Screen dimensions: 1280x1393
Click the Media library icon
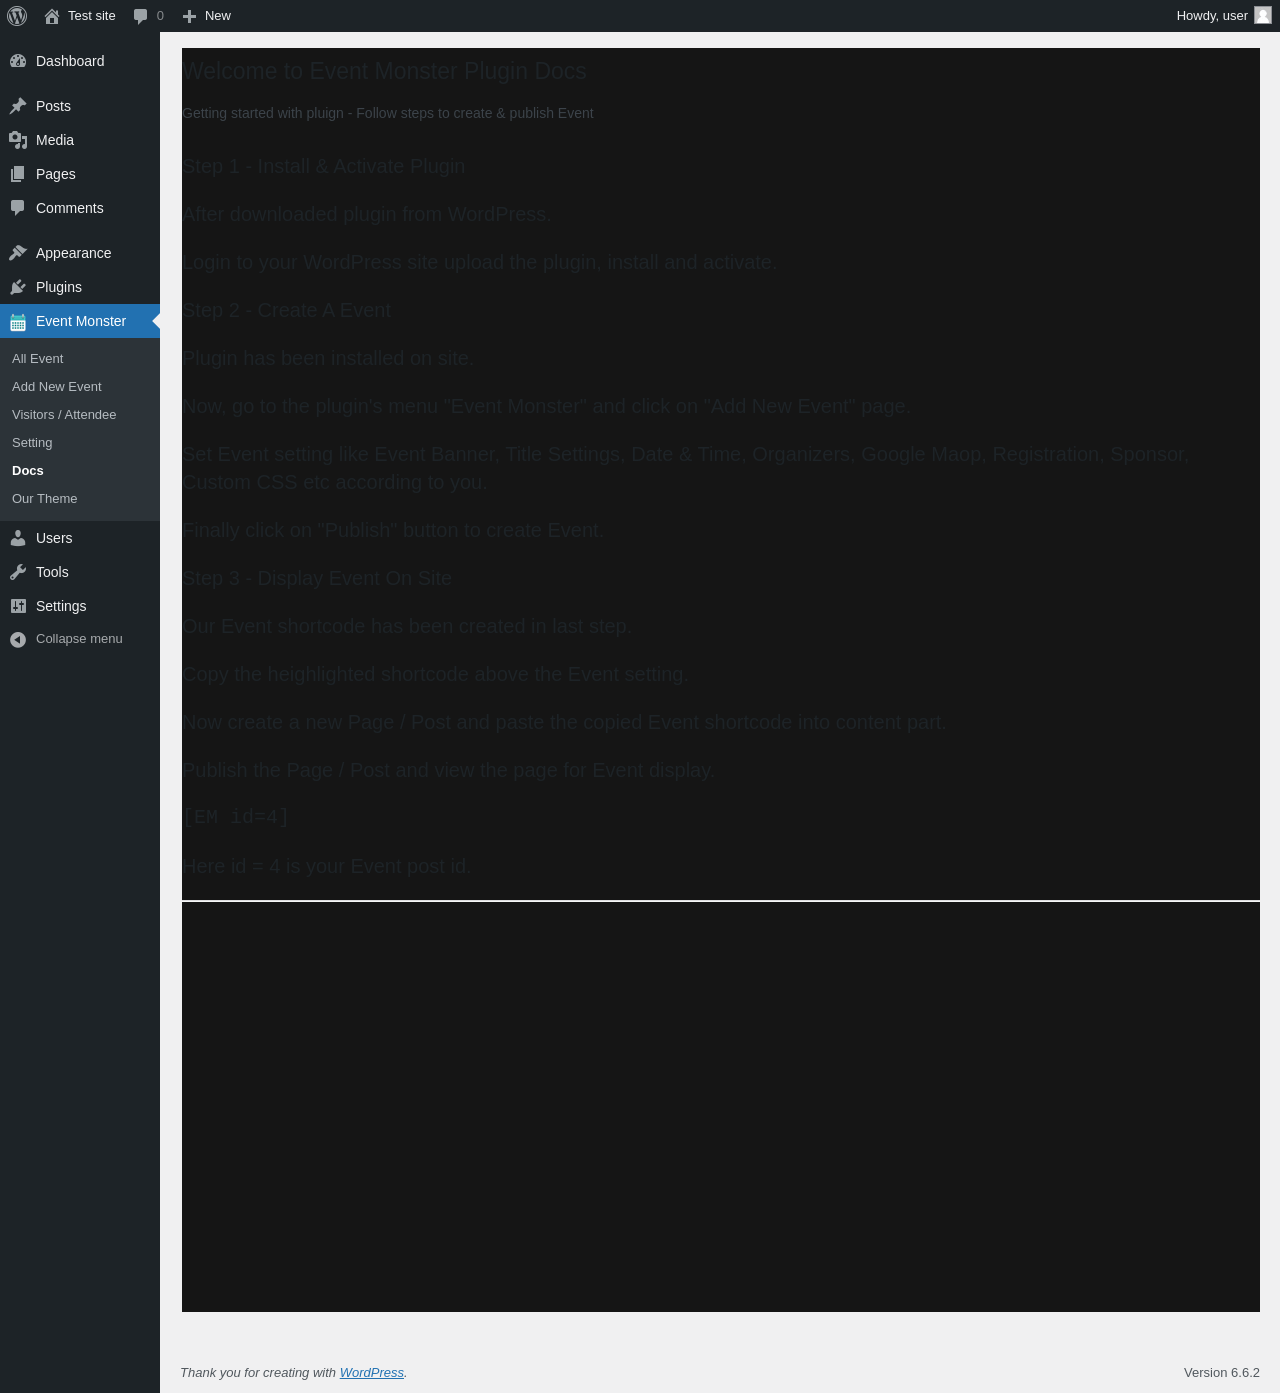pos(18,140)
